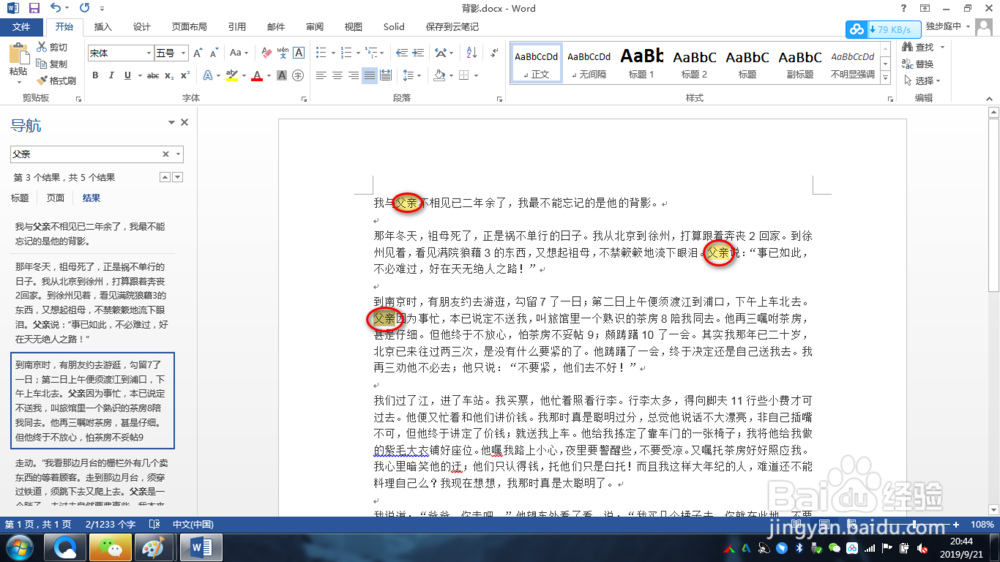The width and height of the screenshot is (1000, 562).
Task: Open navigation pane options arrow
Action: point(172,122)
